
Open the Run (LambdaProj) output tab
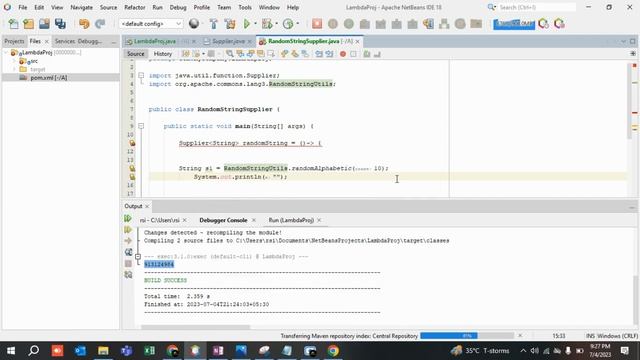tap(291, 220)
